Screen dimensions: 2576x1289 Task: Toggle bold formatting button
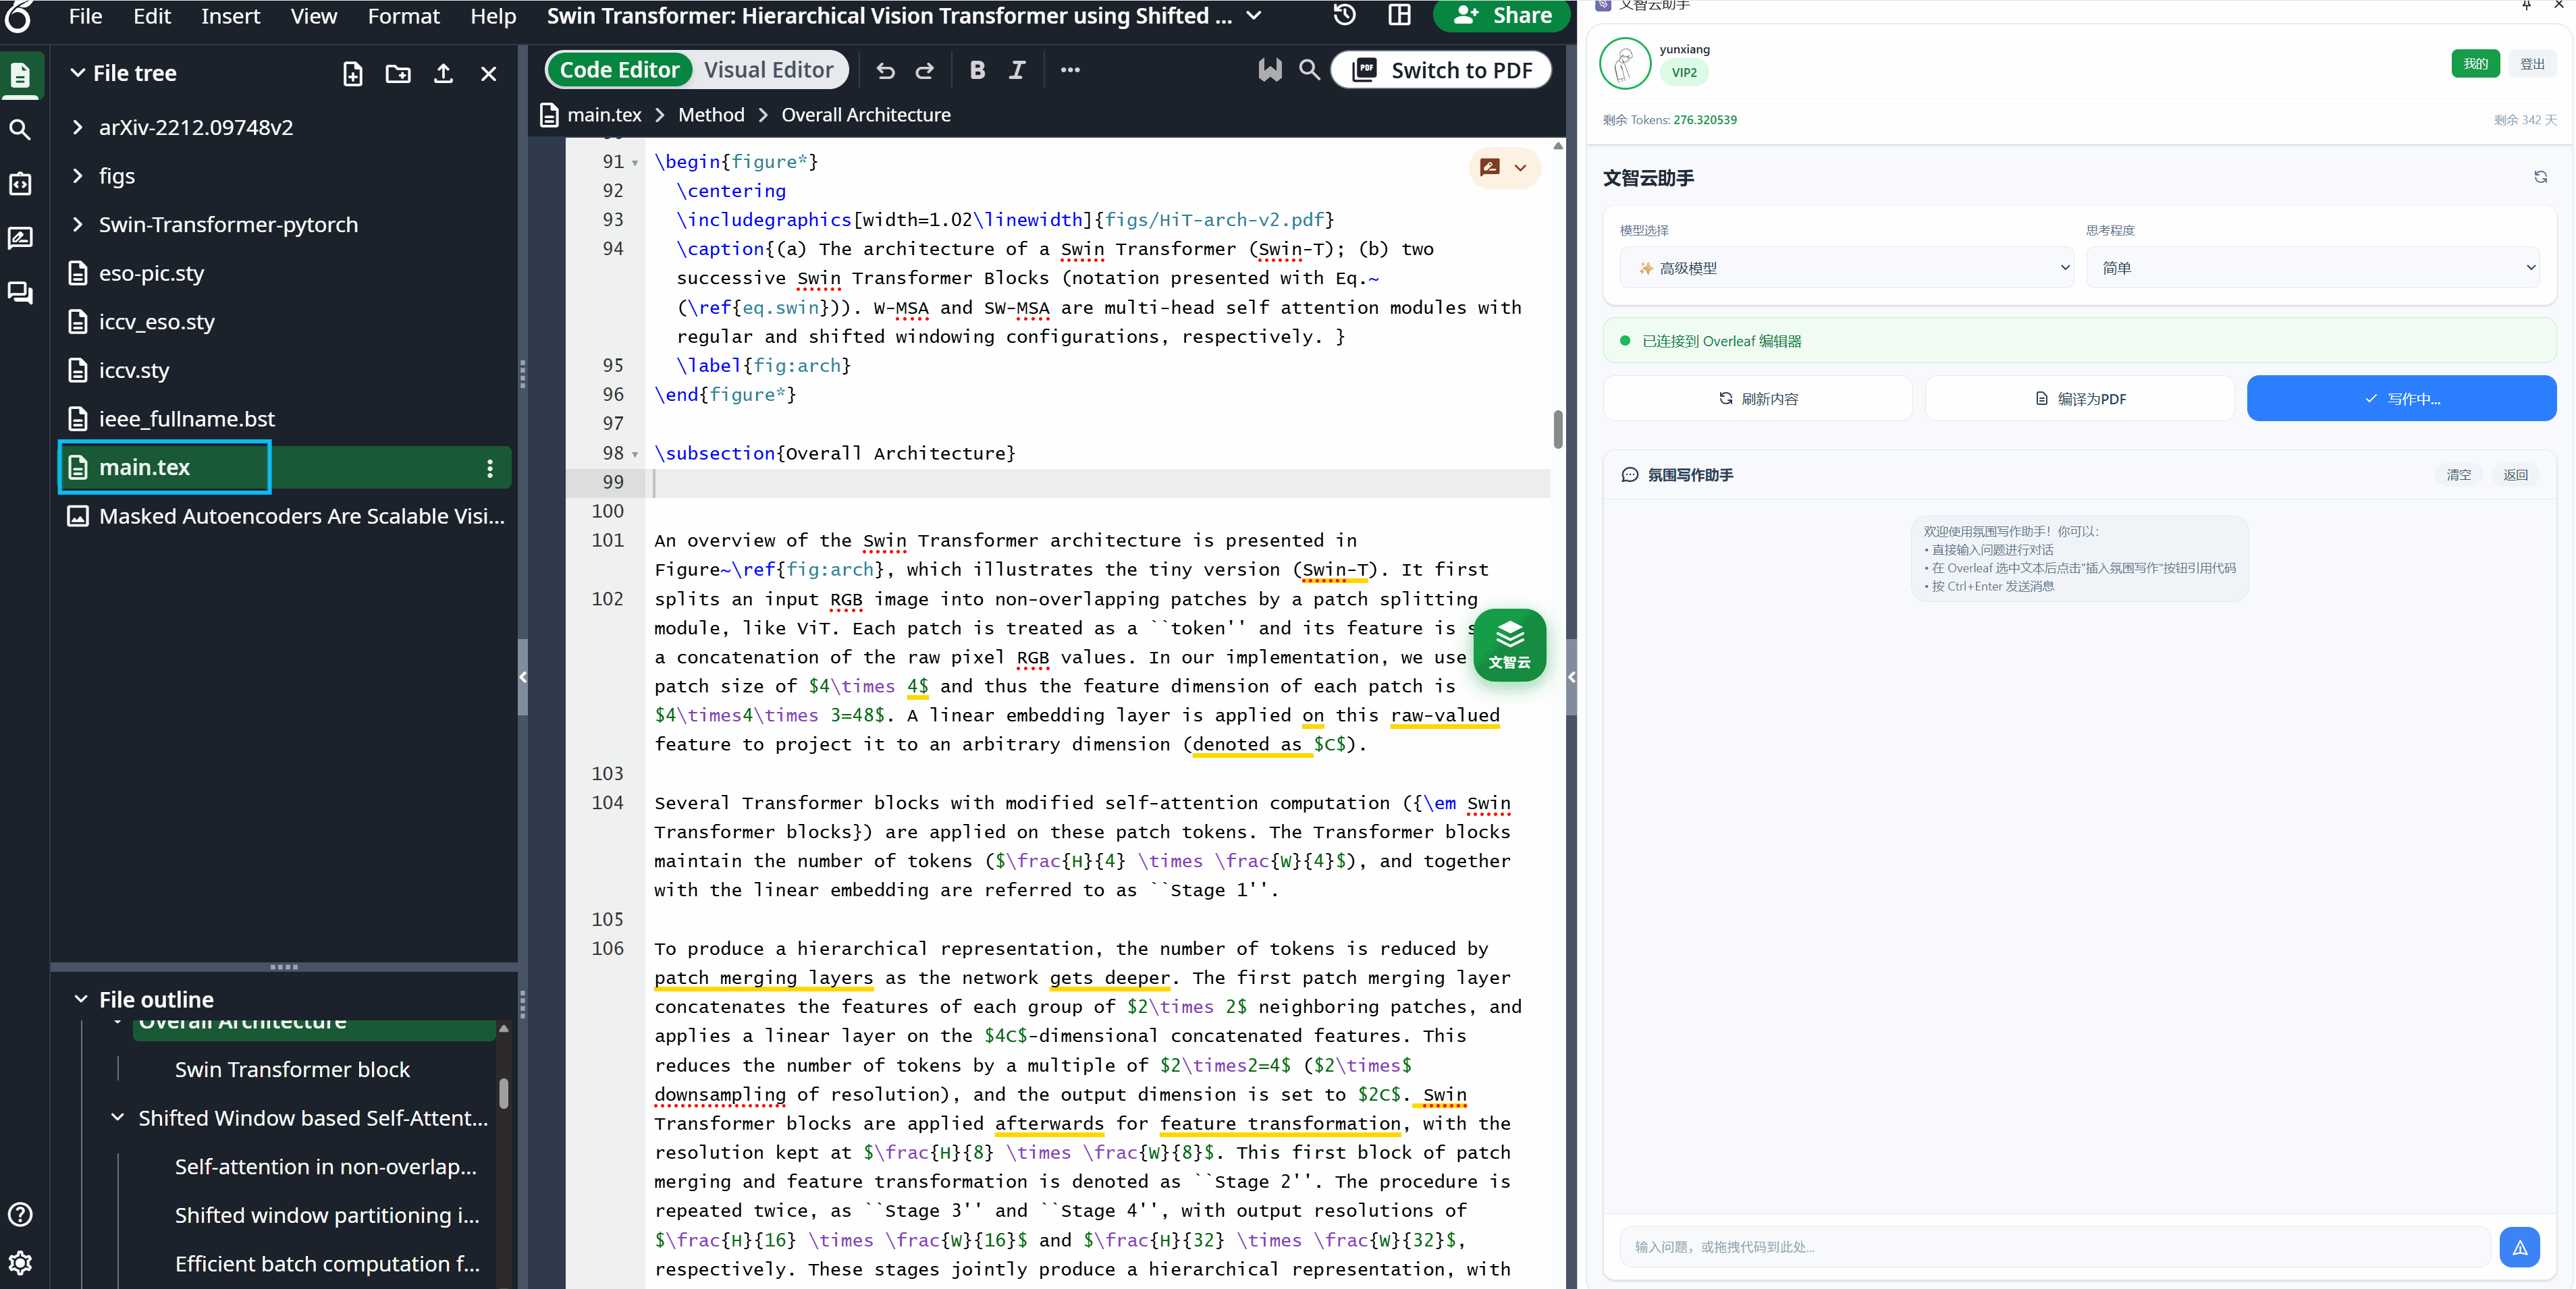click(x=977, y=70)
